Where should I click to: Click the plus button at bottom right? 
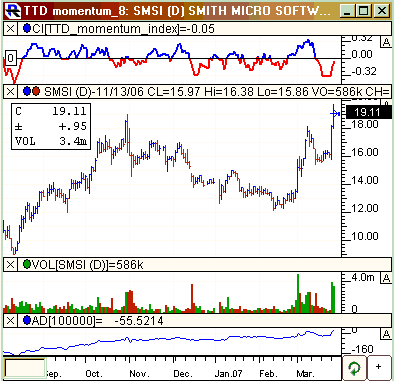[x=379, y=367]
